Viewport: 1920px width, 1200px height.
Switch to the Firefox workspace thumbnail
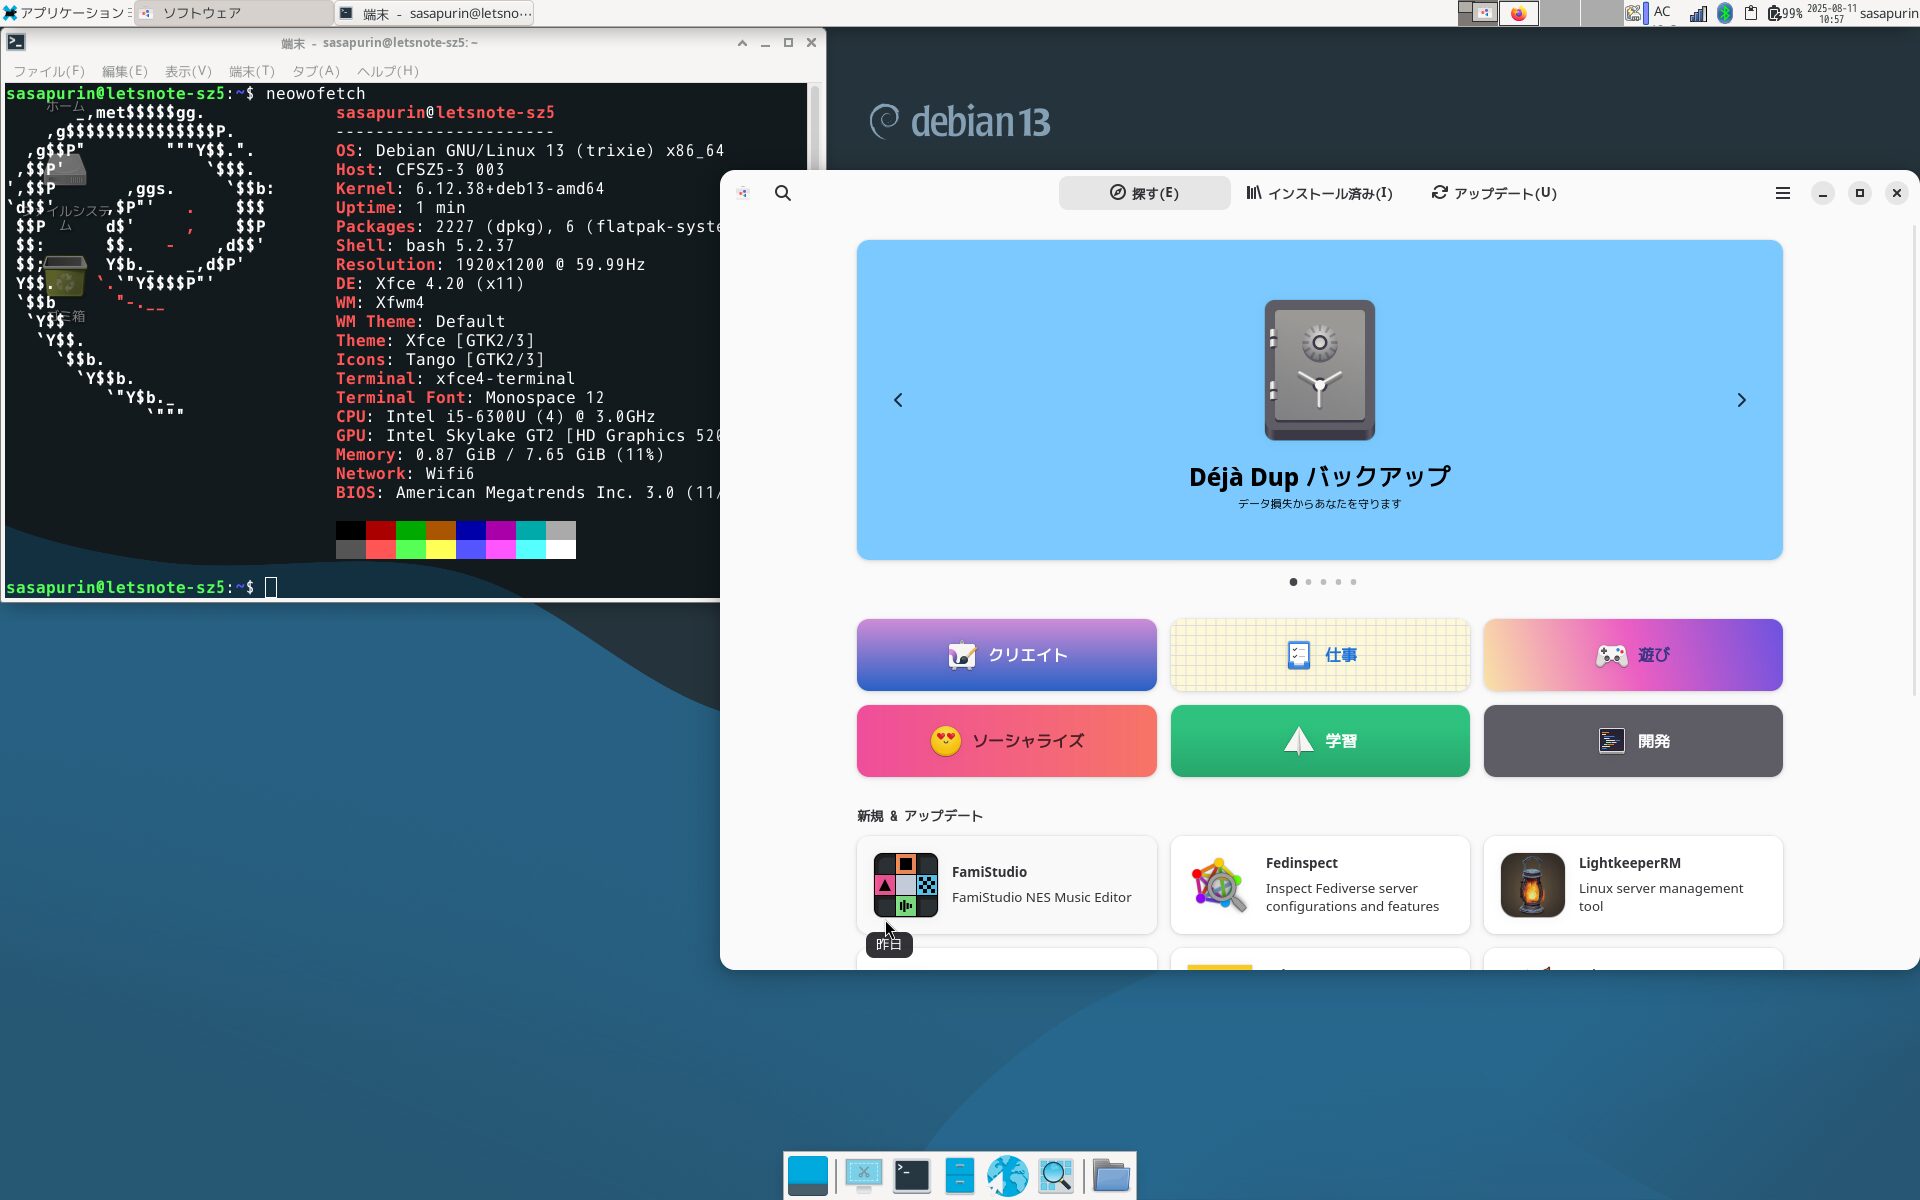[1518, 13]
